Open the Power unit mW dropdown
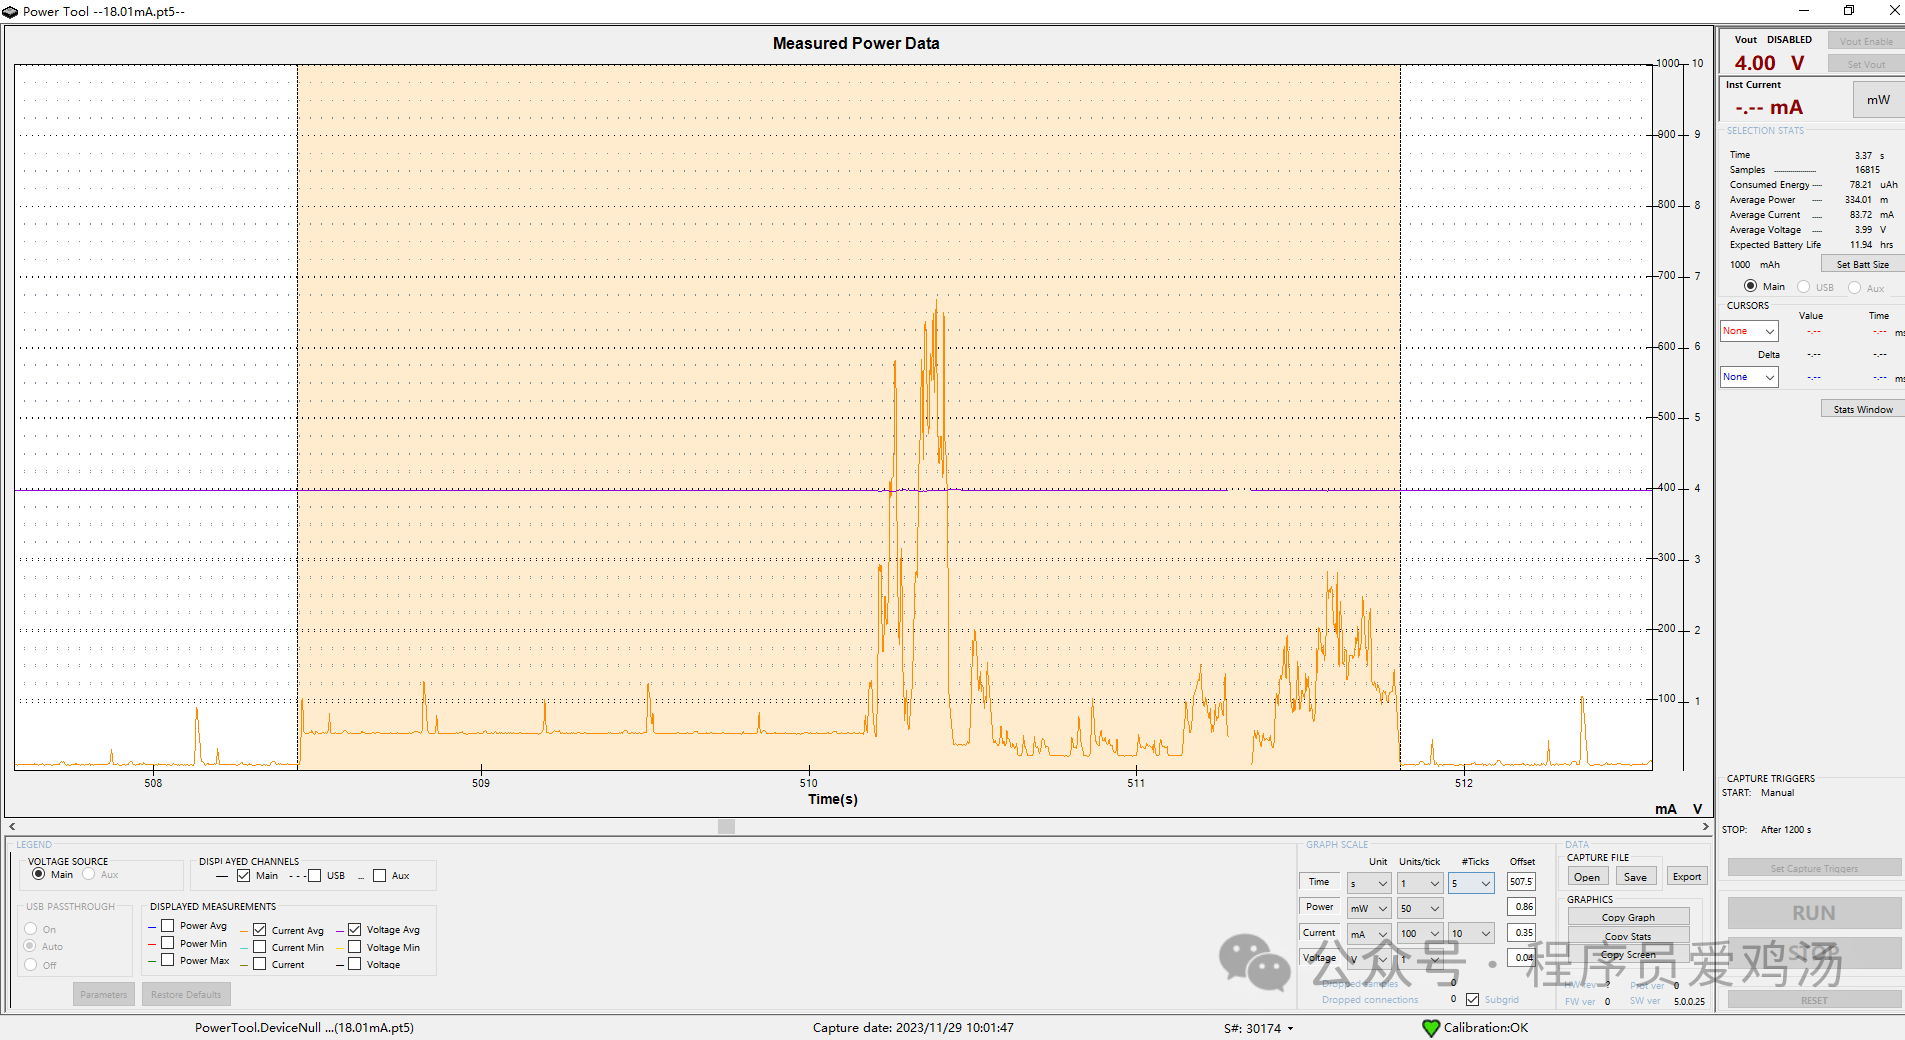 coord(1369,909)
